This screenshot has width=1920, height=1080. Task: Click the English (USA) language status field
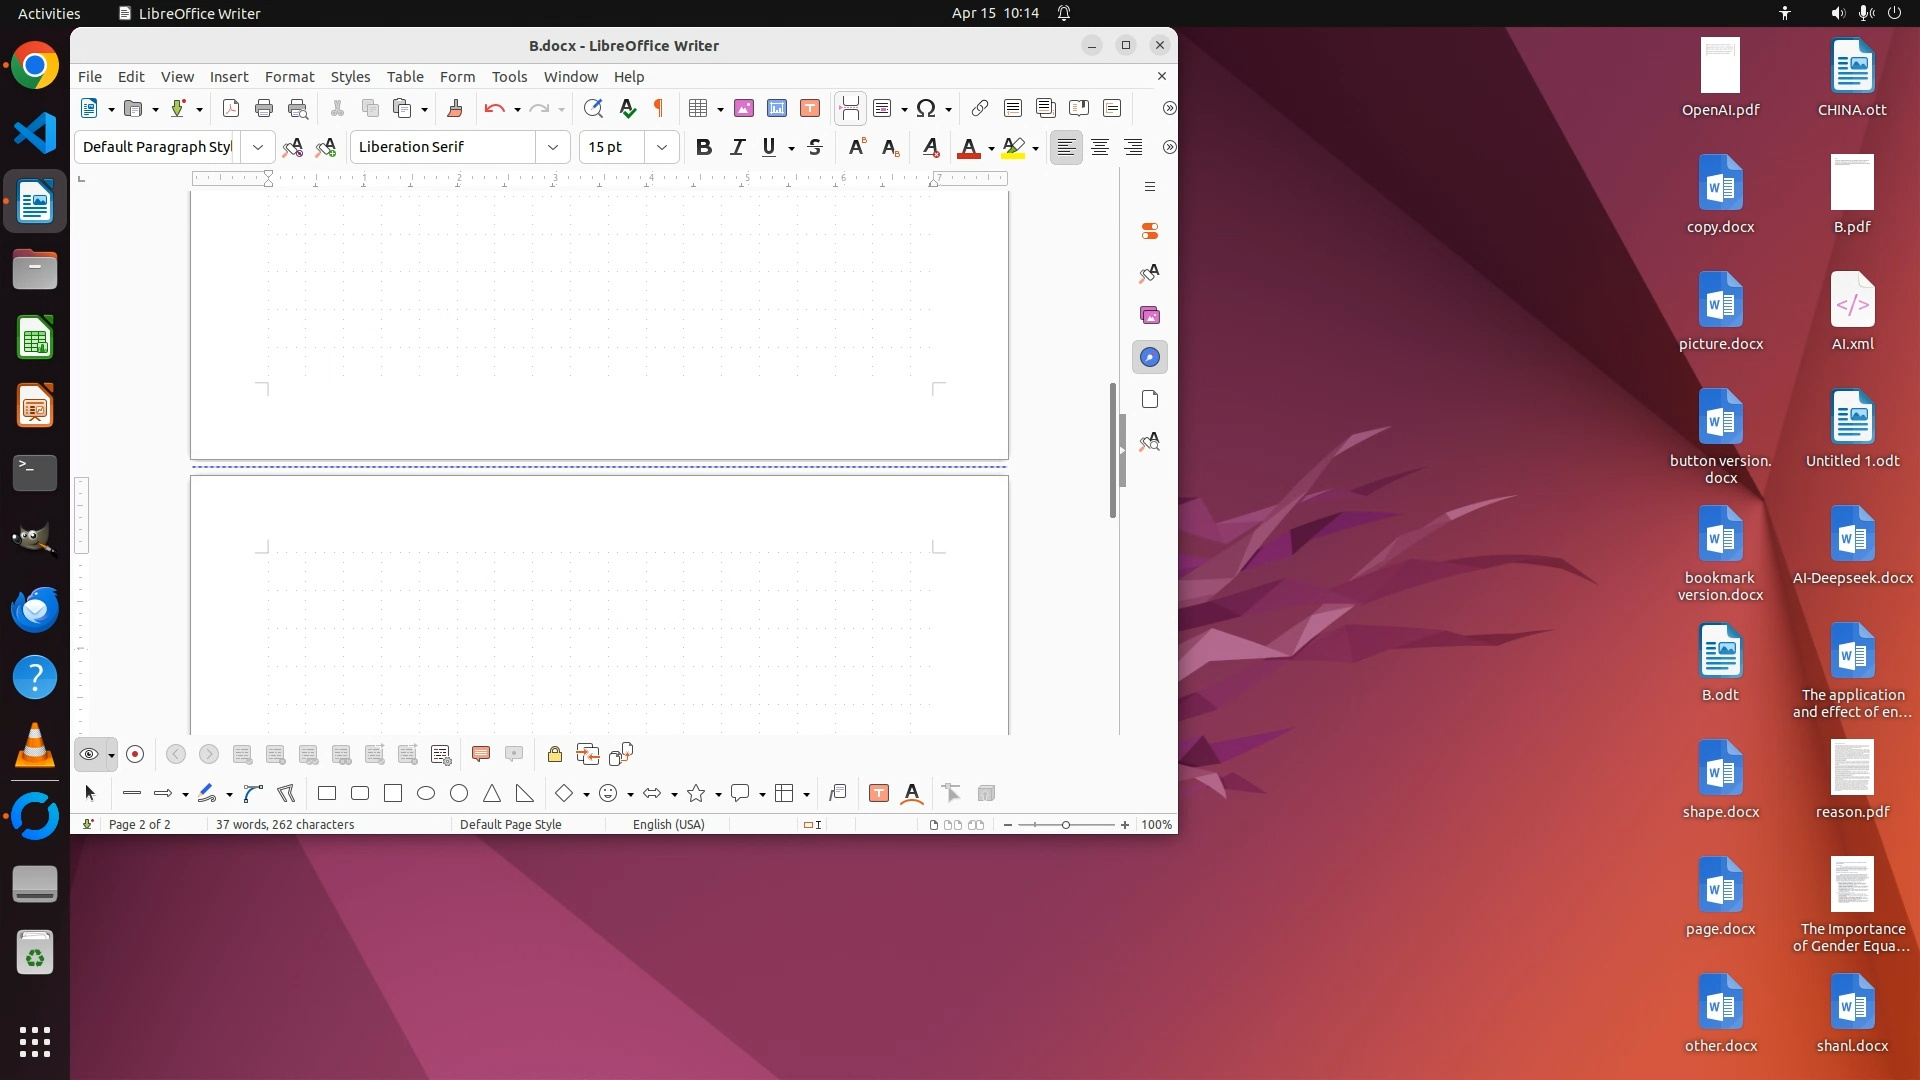point(668,824)
